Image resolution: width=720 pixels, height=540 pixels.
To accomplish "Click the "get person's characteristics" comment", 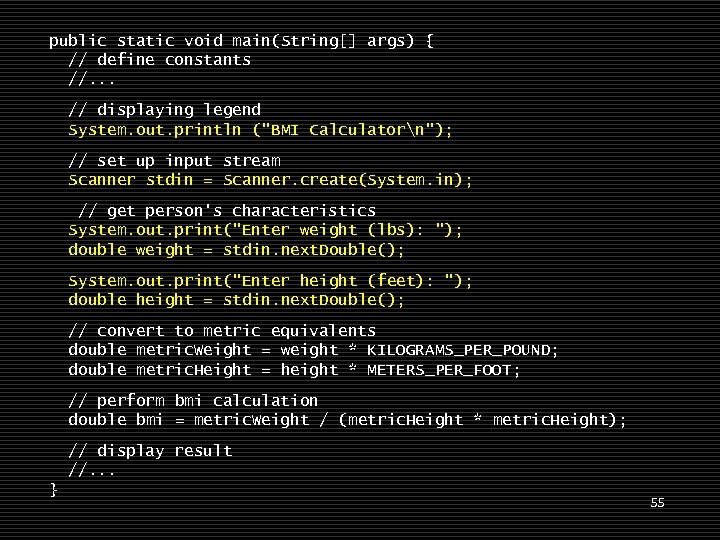I will [x=227, y=211].
